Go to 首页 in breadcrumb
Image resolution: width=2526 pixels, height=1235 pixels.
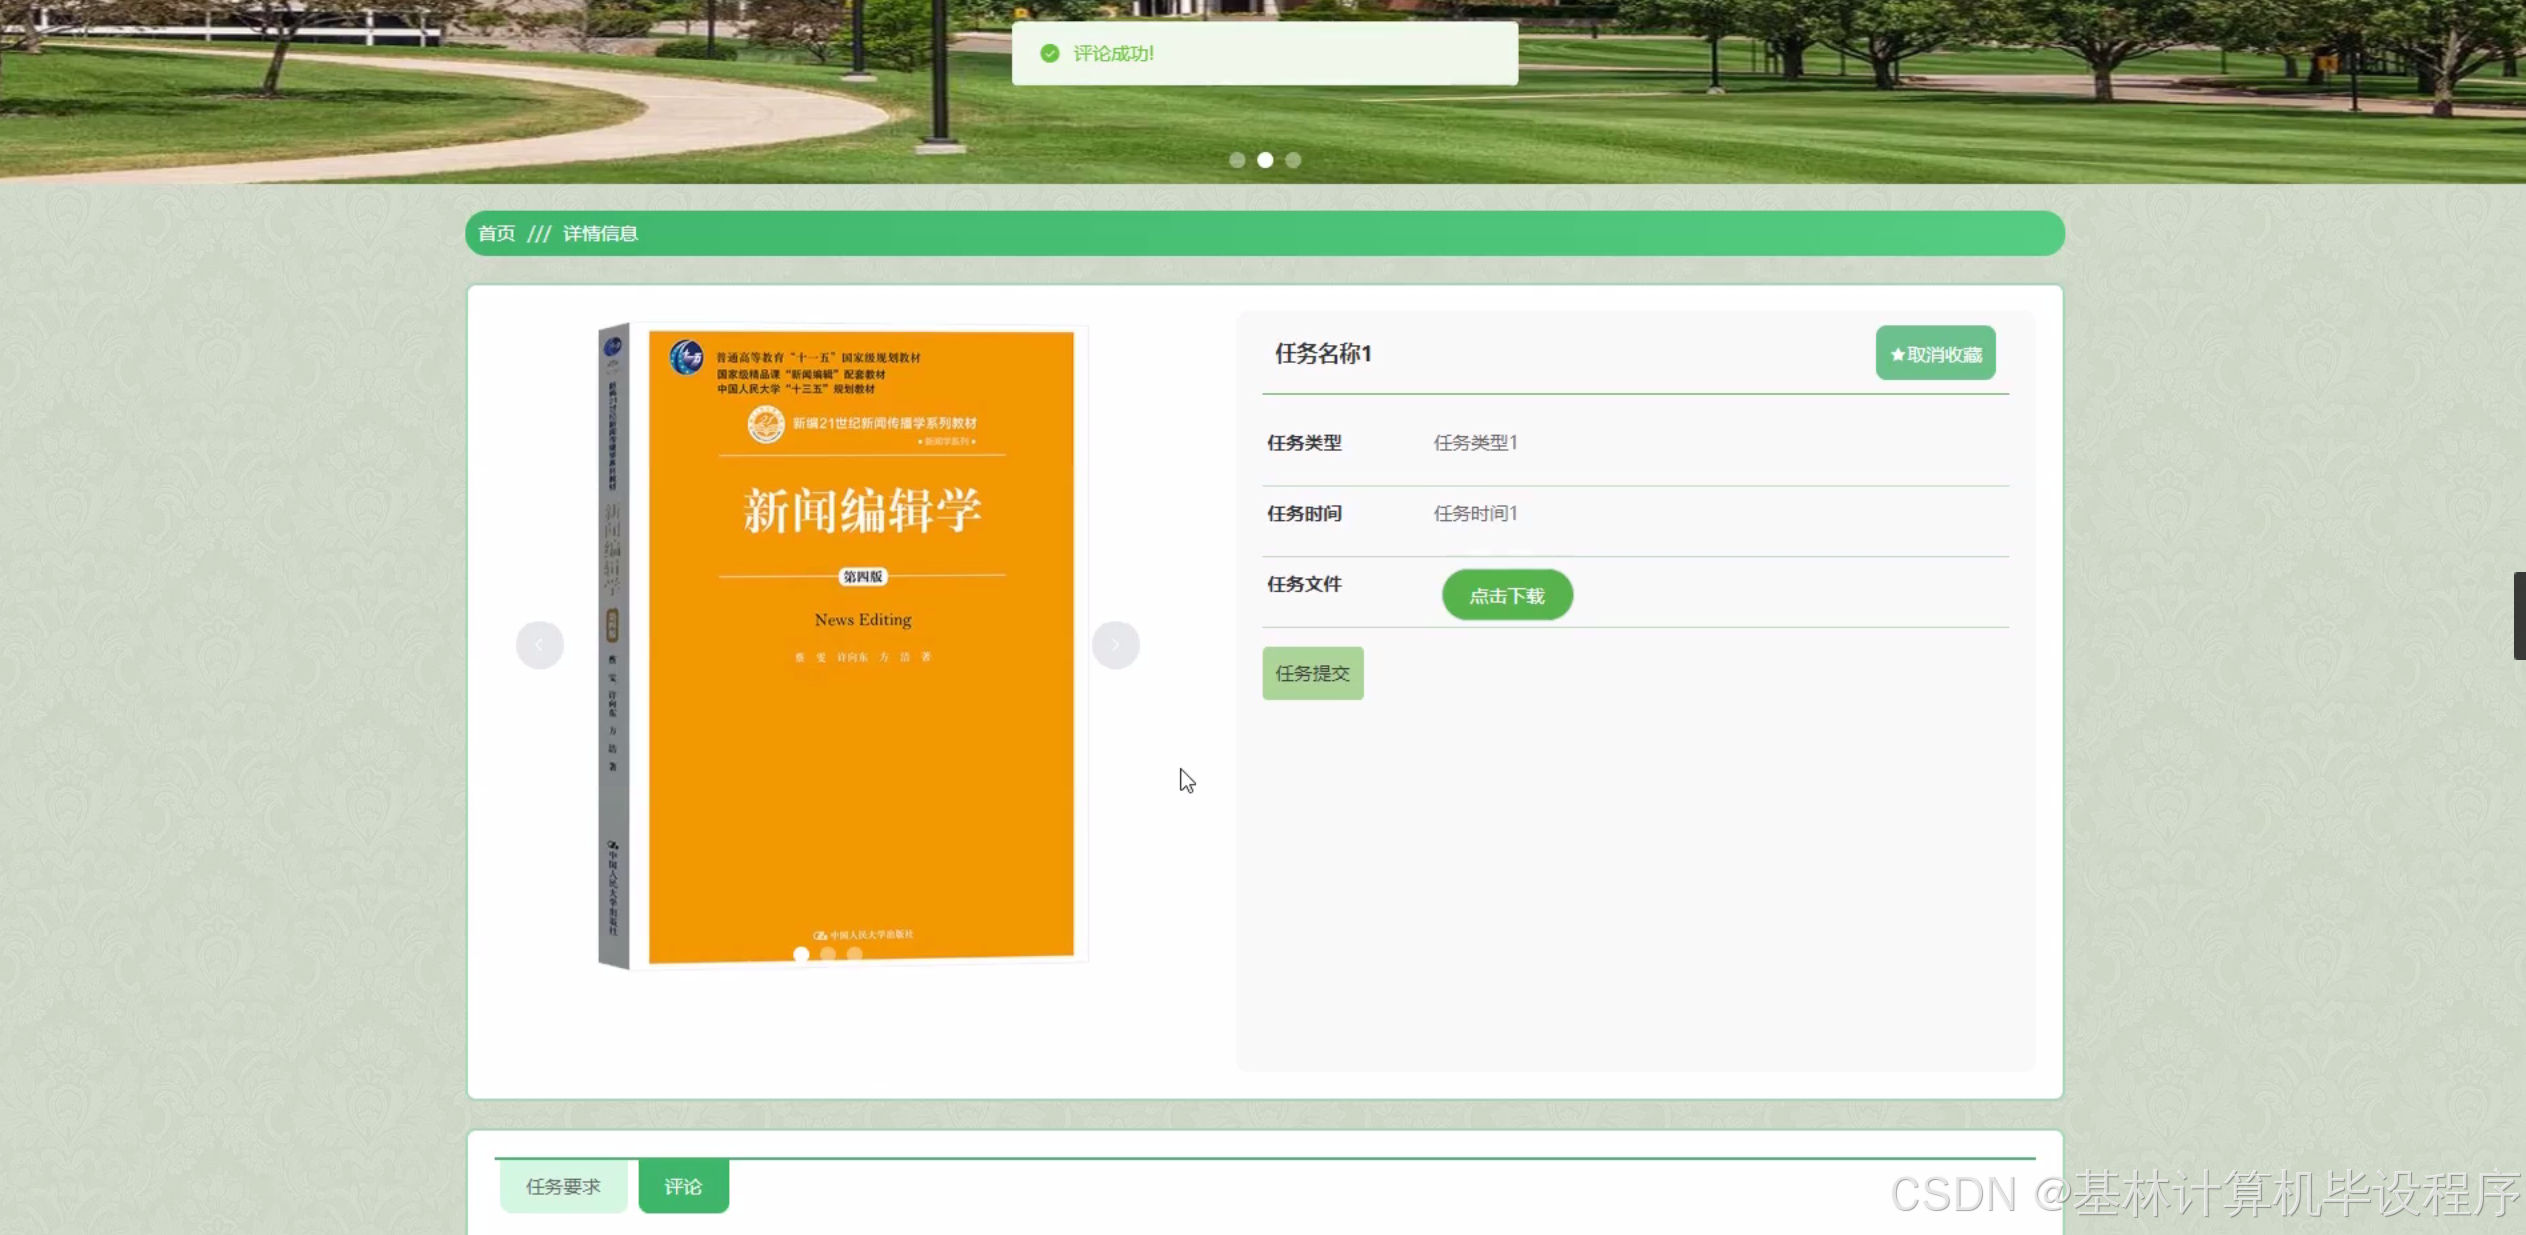[x=496, y=233]
